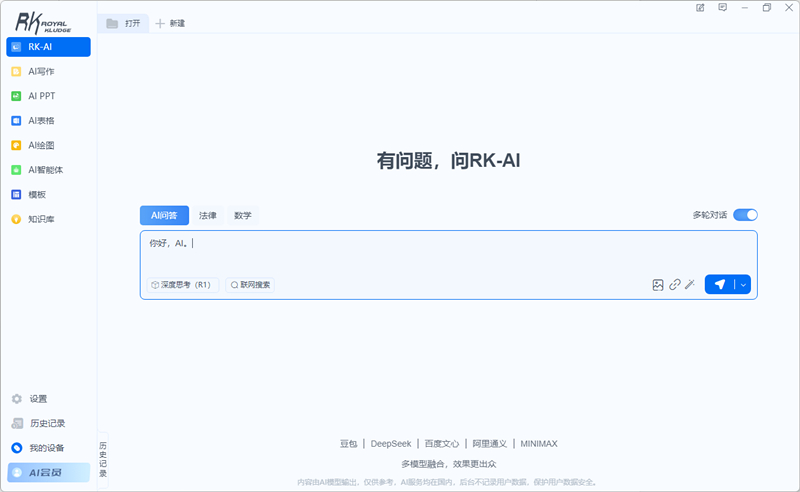Click the image upload icon in input box
800x492 pixels.
click(658, 285)
